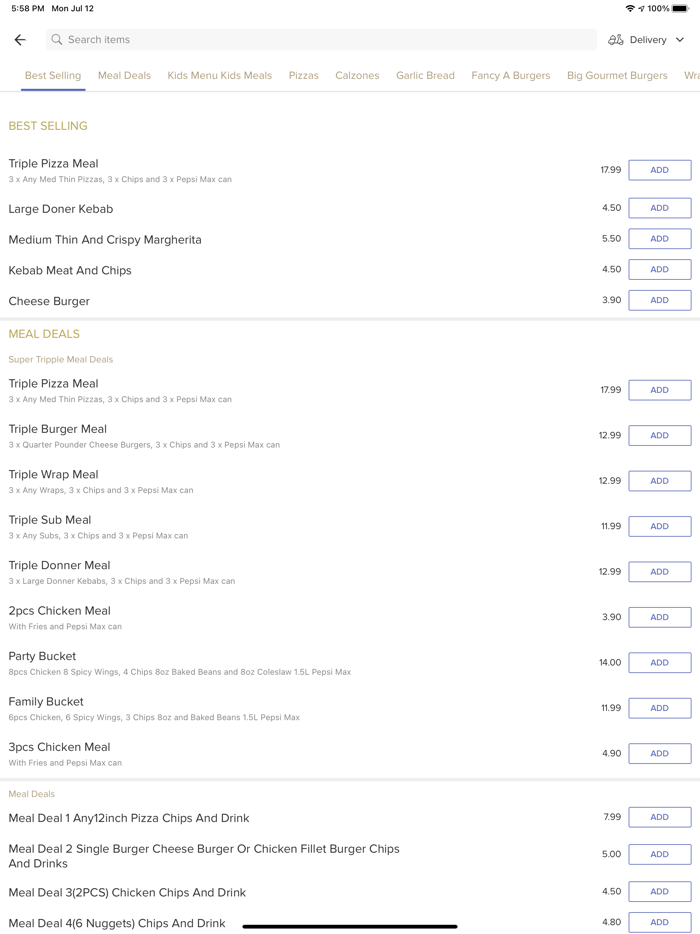Add the Party Bucket meal
This screenshot has width=700, height=934.
point(659,662)
